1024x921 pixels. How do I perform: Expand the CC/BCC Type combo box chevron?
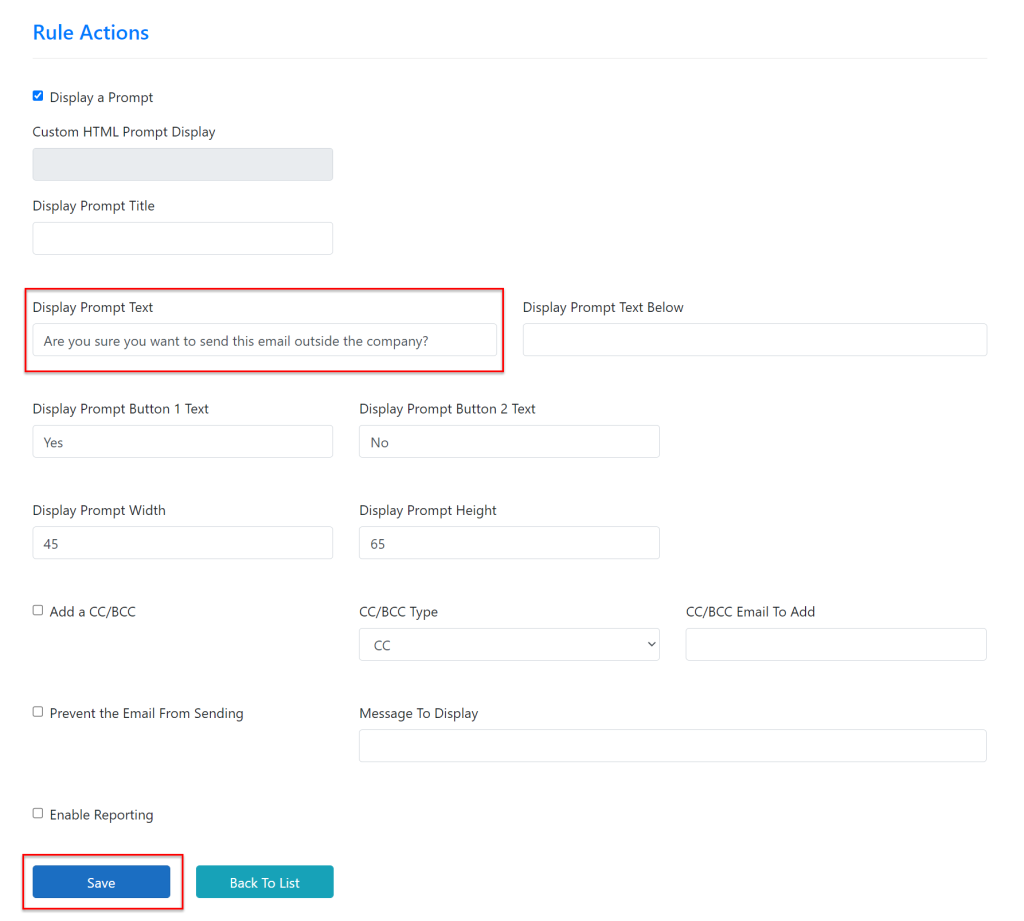pyautogui.click(x=650, y=644)
